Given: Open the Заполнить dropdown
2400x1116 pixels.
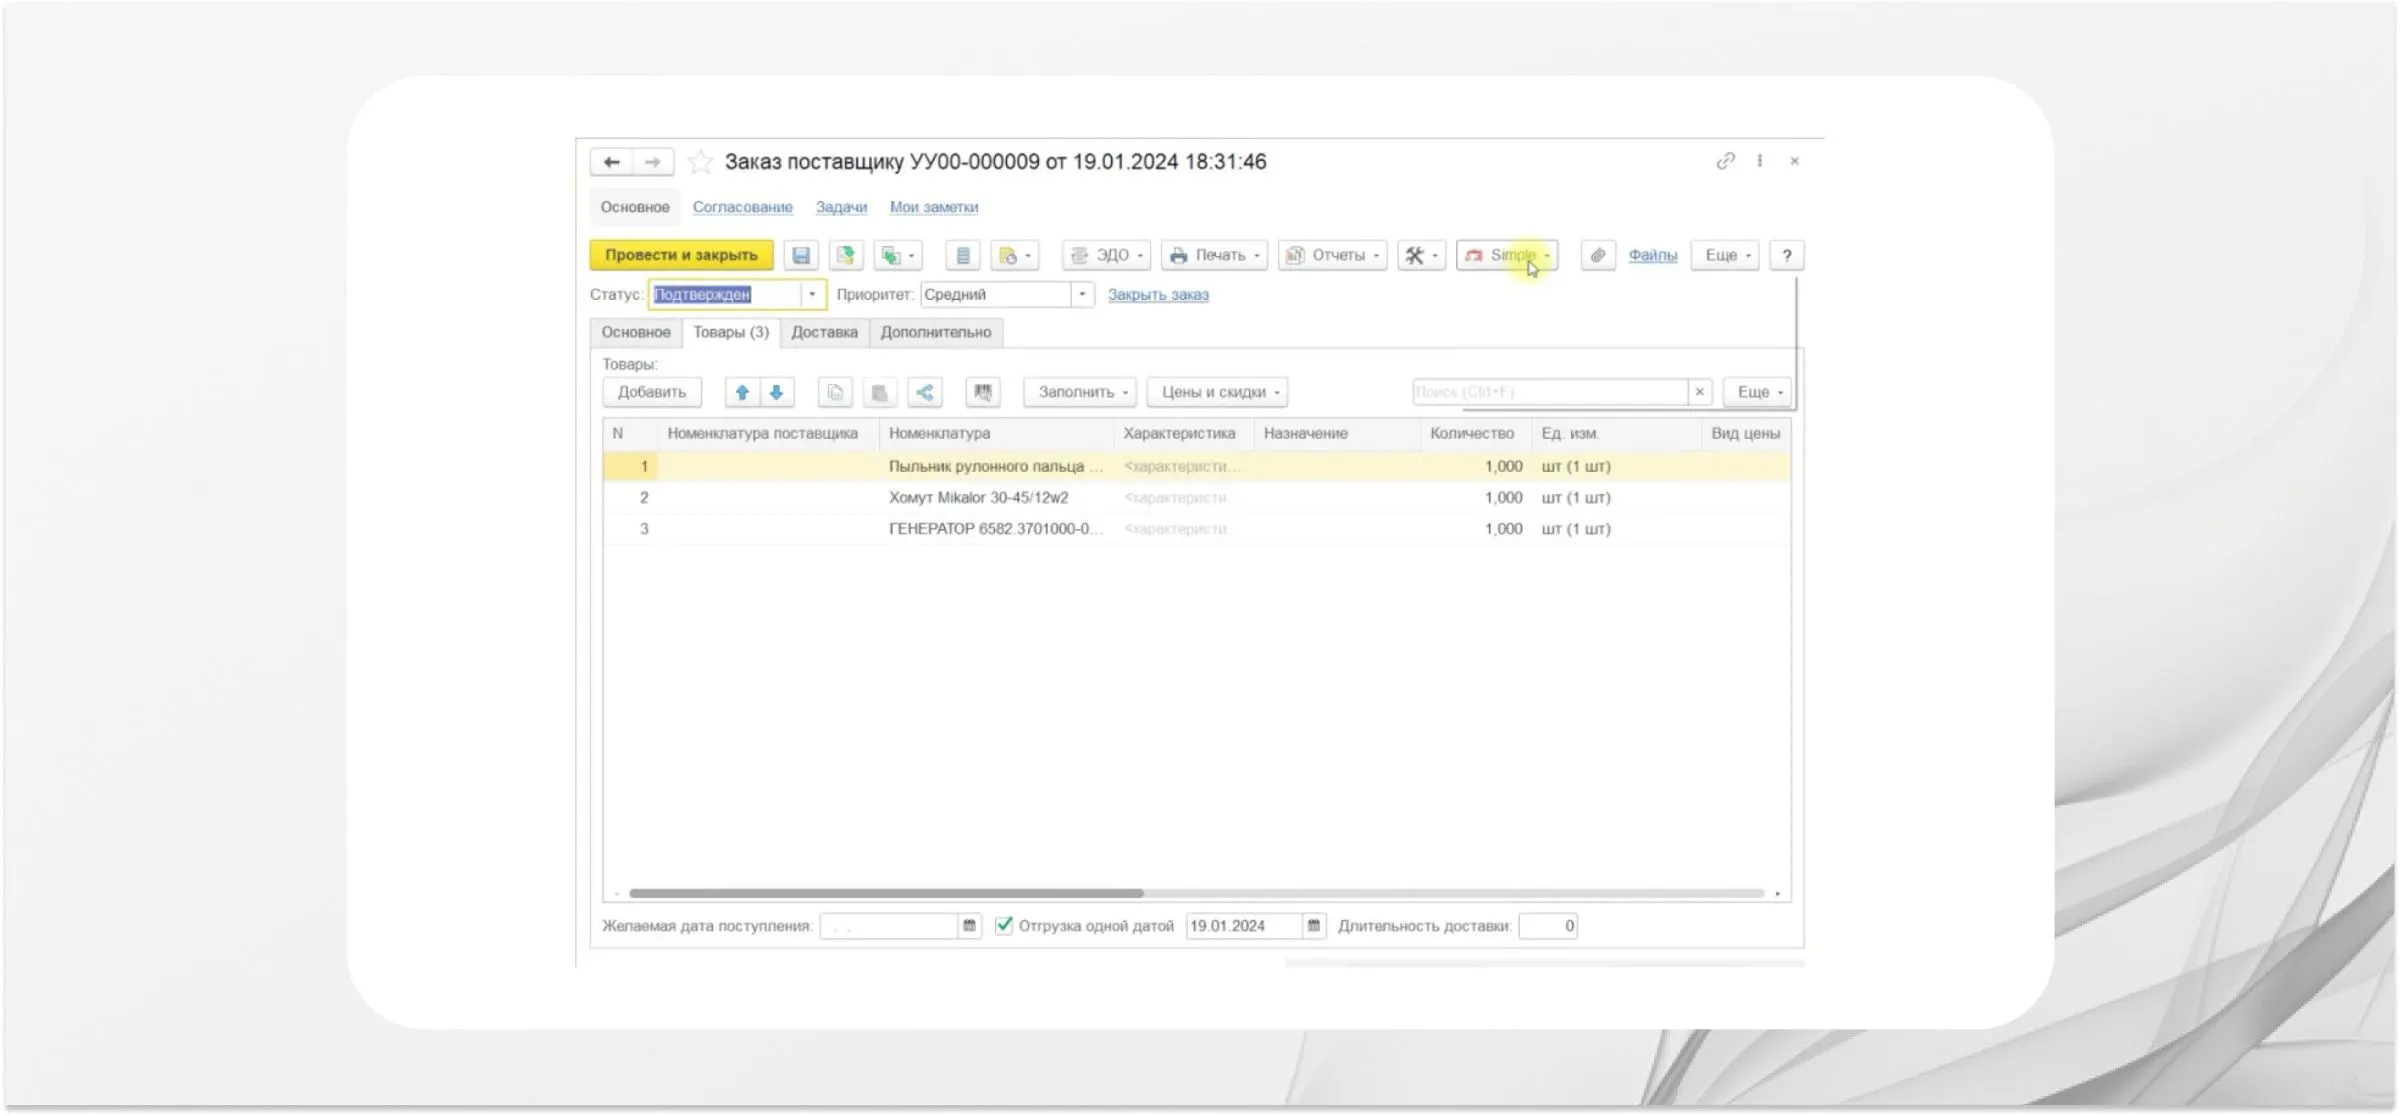Looking at the screenshot, I should (x=1080, y=393).
